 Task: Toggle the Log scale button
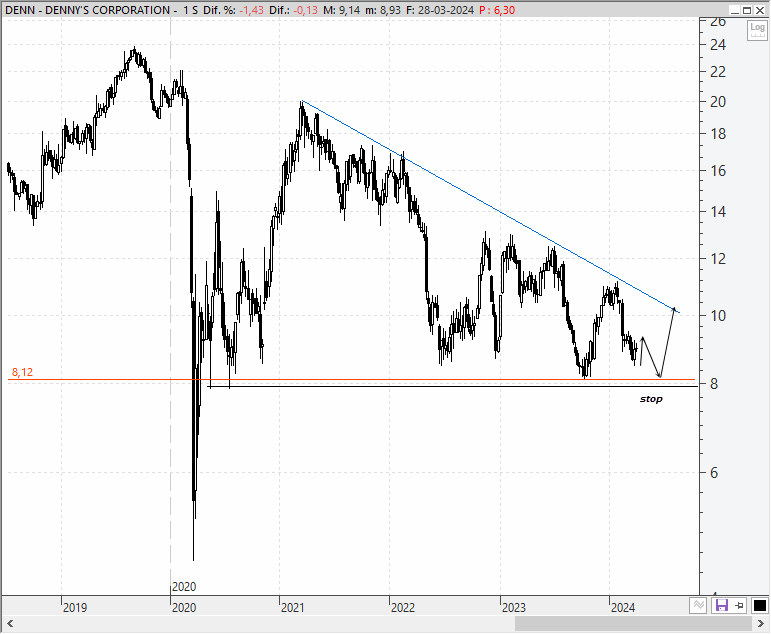click(x=757, y=30)
